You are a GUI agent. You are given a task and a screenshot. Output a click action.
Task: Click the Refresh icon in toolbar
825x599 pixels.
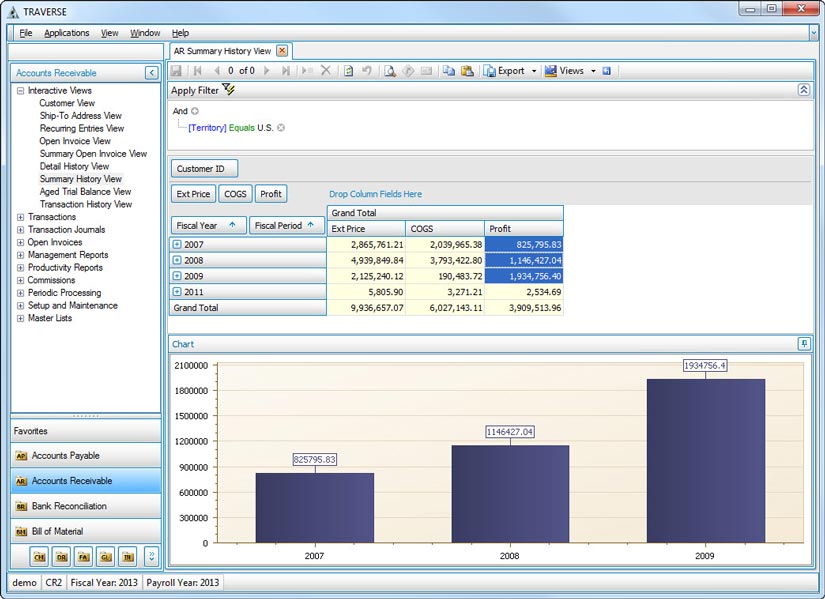(x=348, y=71)
